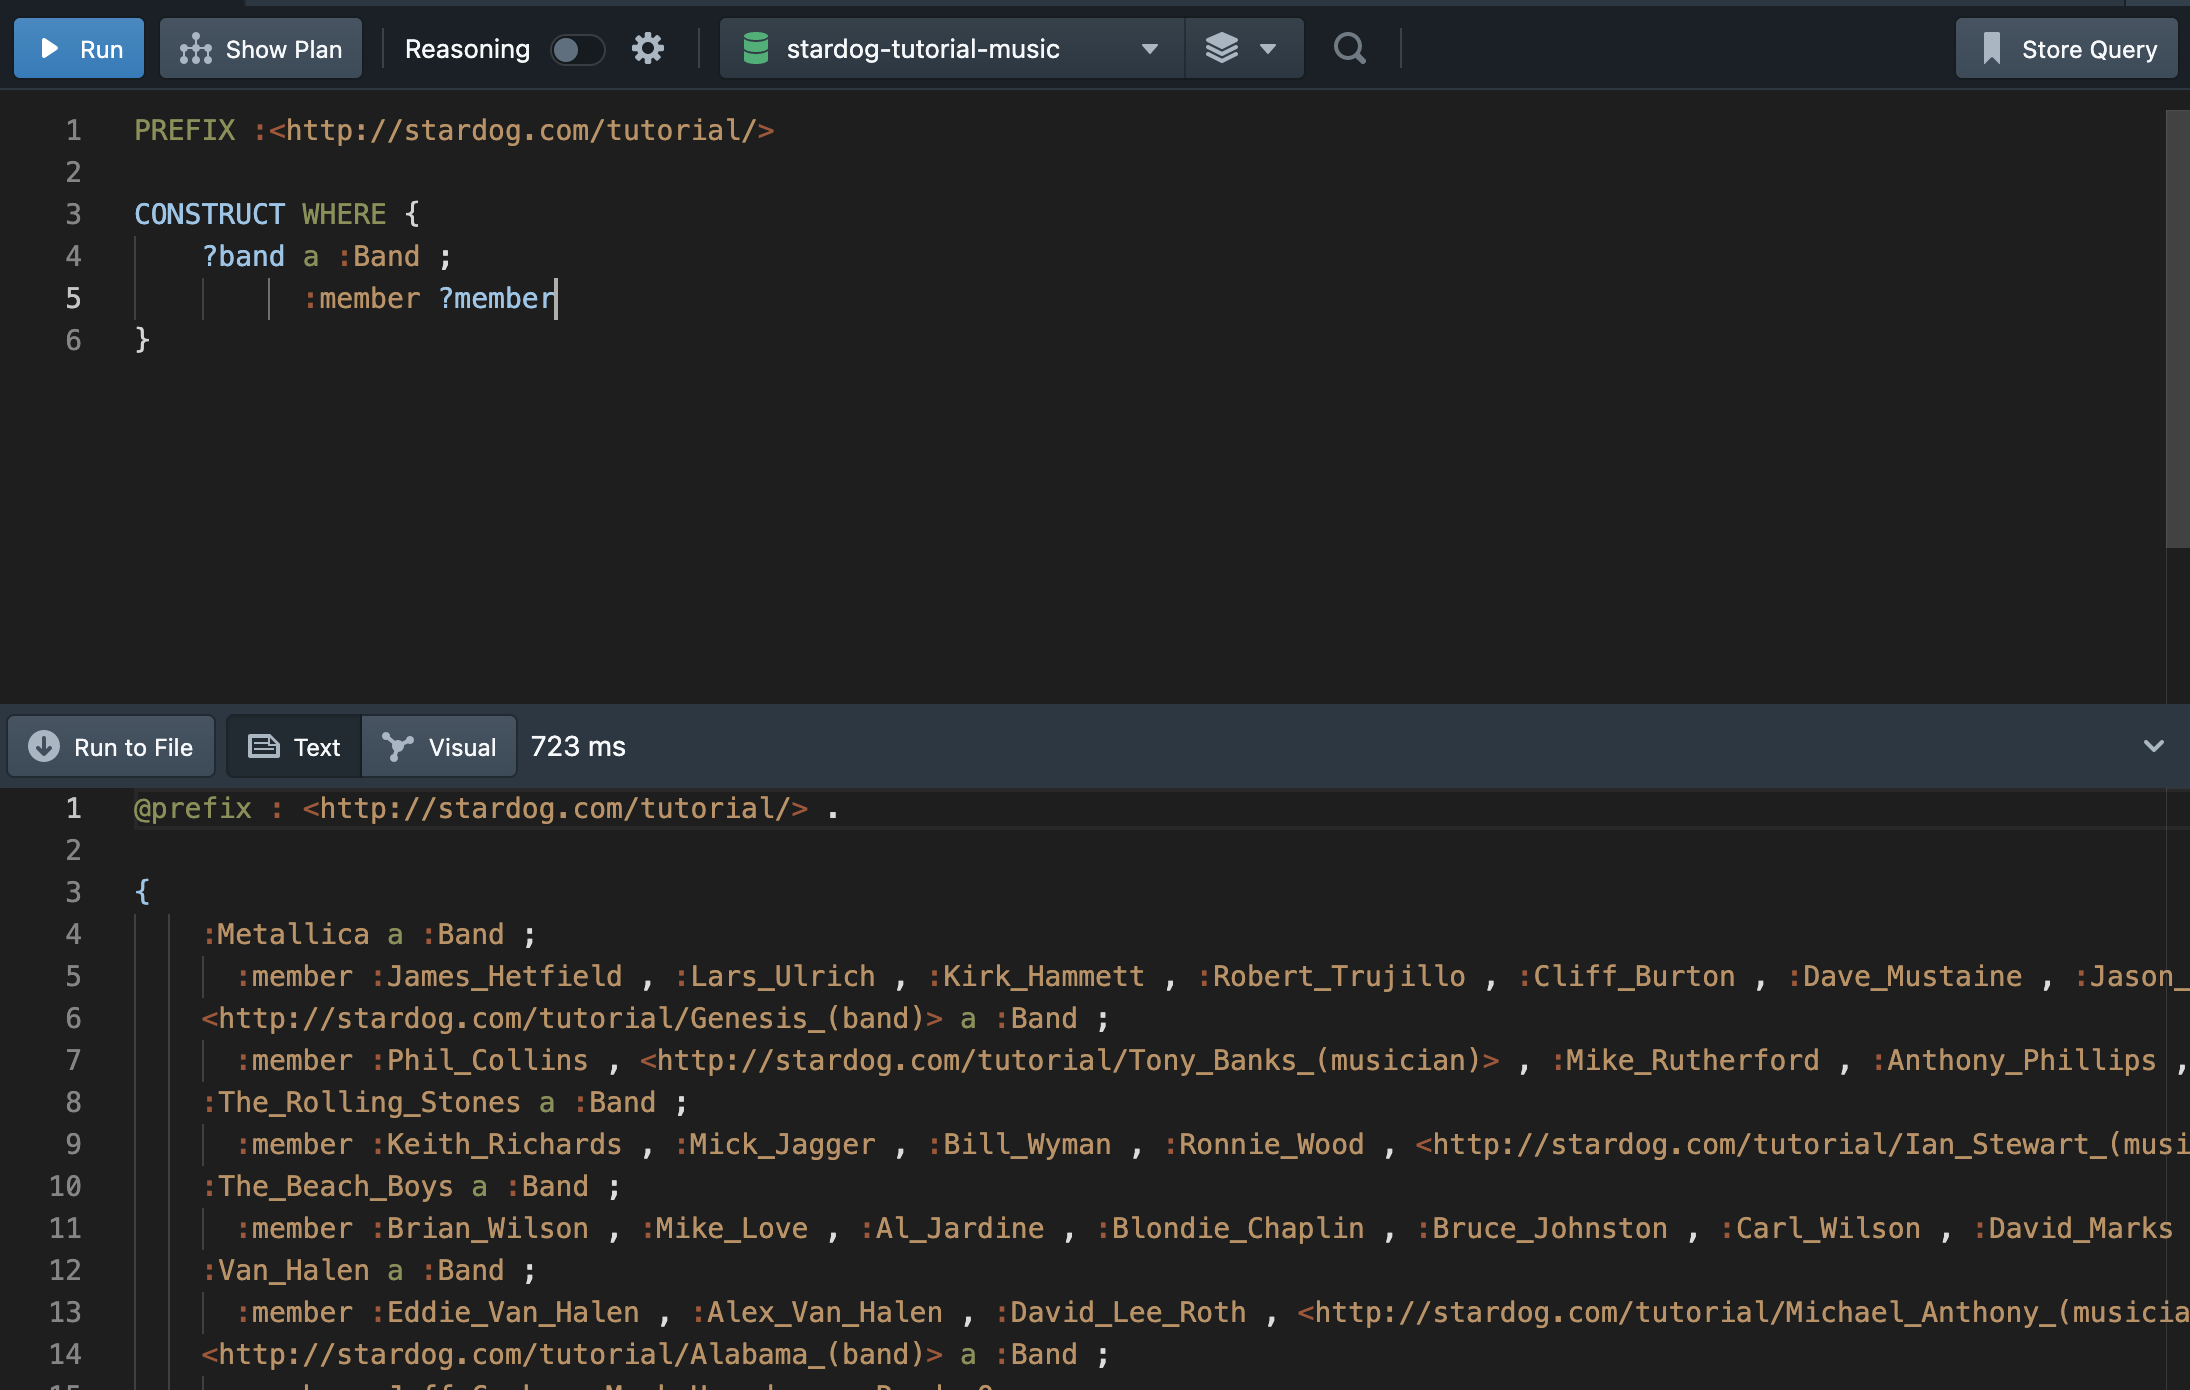Click :Al_Jardine in results
This screenshot has height=1390, width=2190.
(952, 1228)
